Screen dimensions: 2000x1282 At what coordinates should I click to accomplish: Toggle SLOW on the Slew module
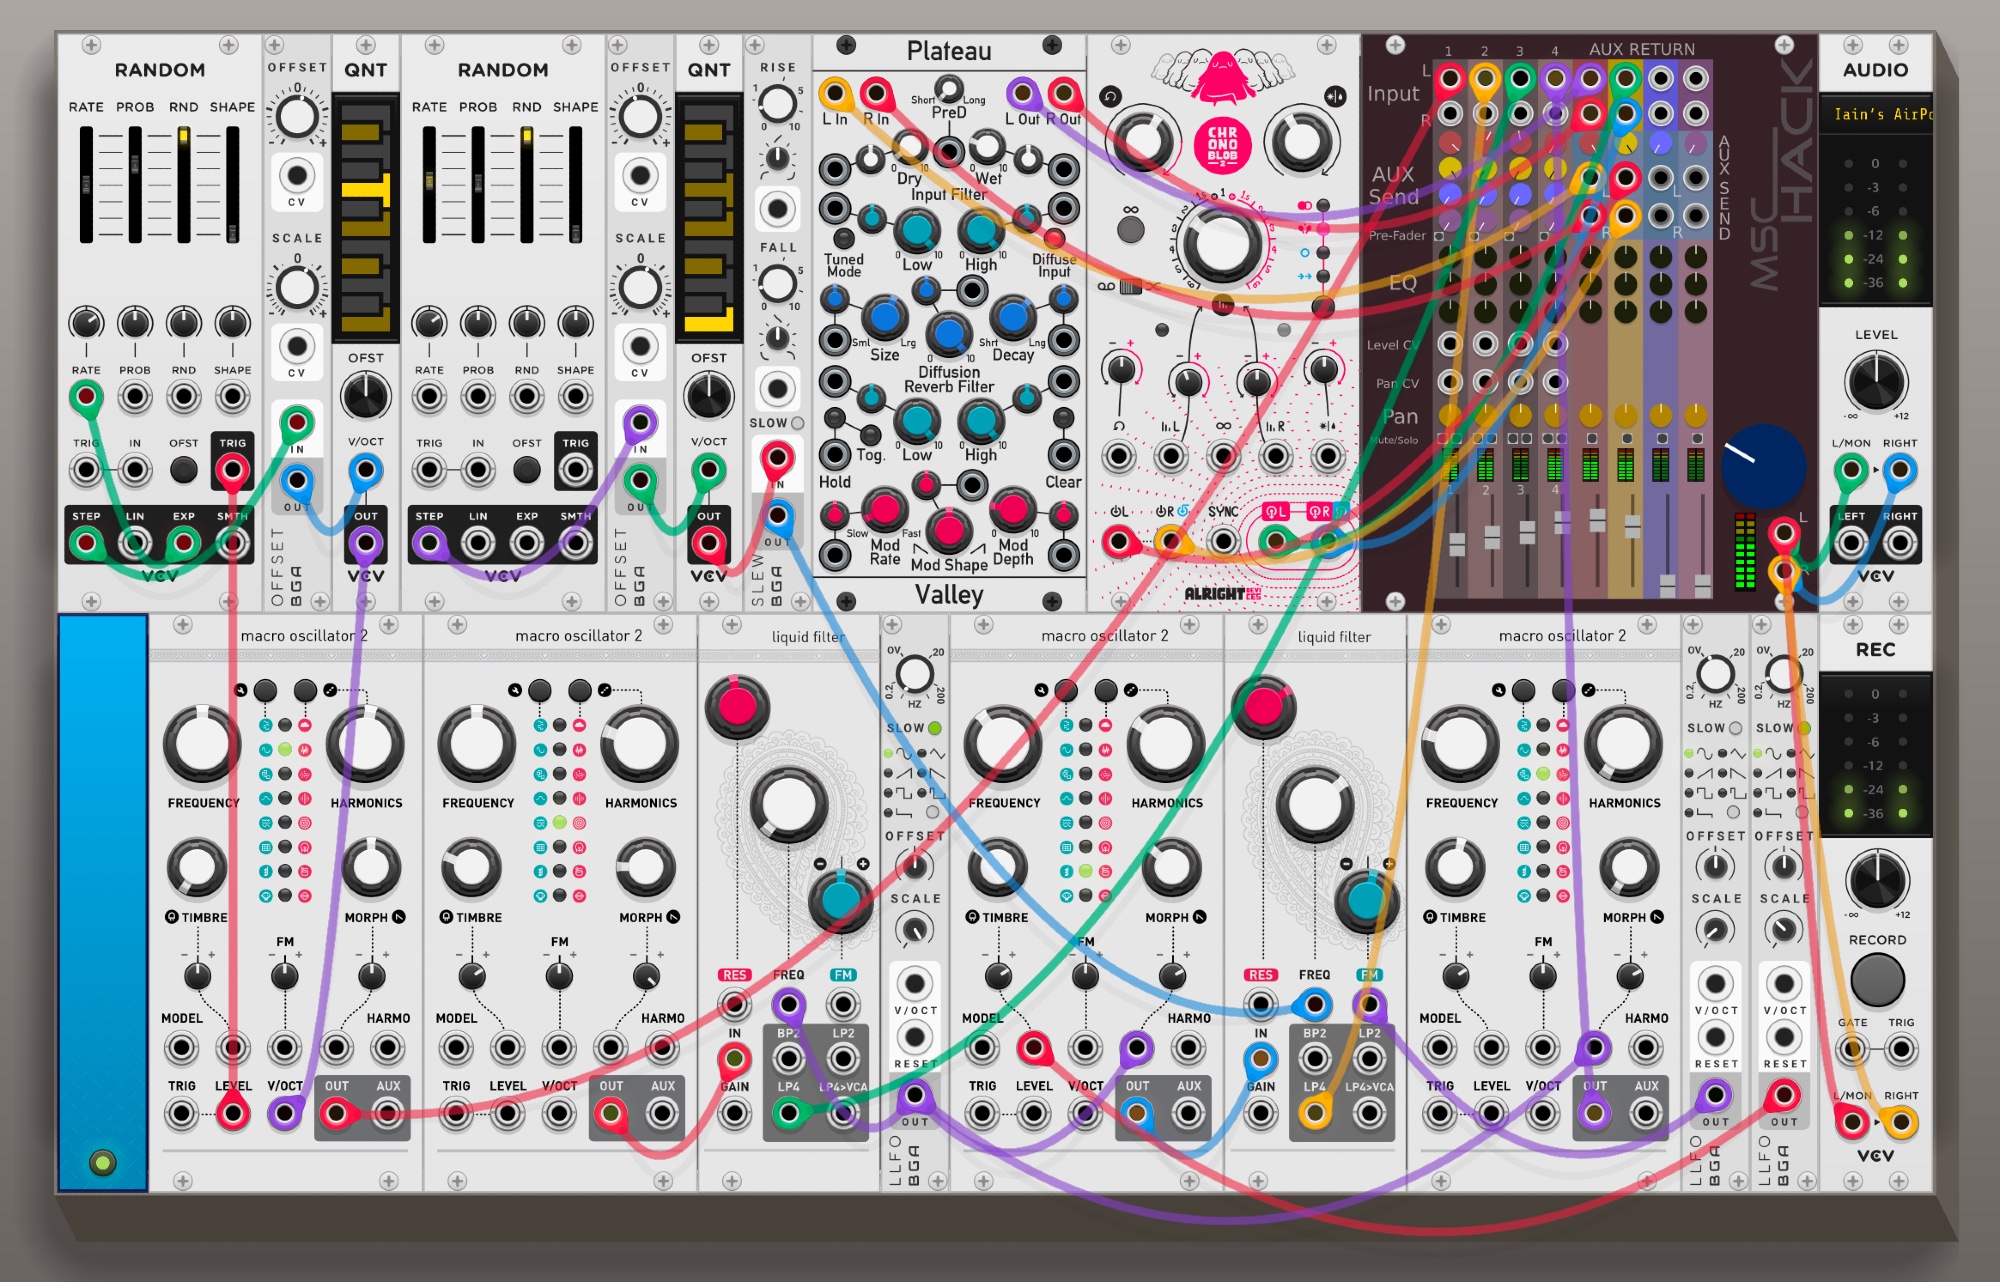click(x=797, y=423)
